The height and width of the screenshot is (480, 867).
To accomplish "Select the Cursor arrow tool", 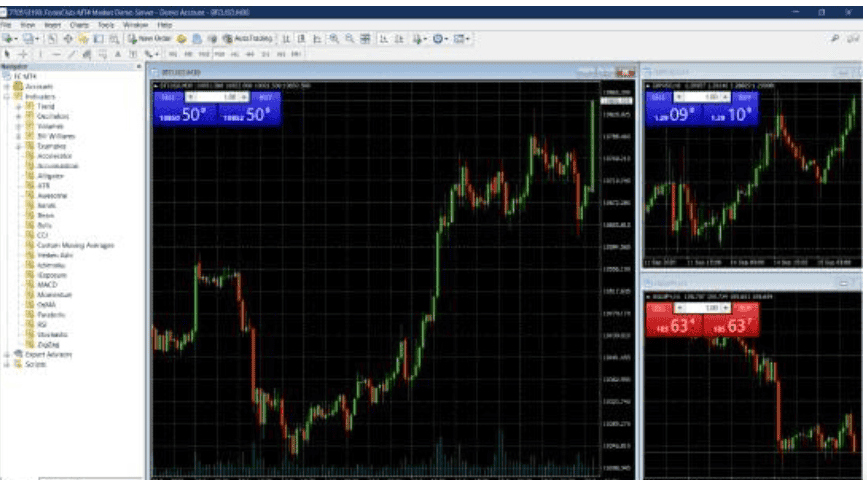I will coord(7,54).
